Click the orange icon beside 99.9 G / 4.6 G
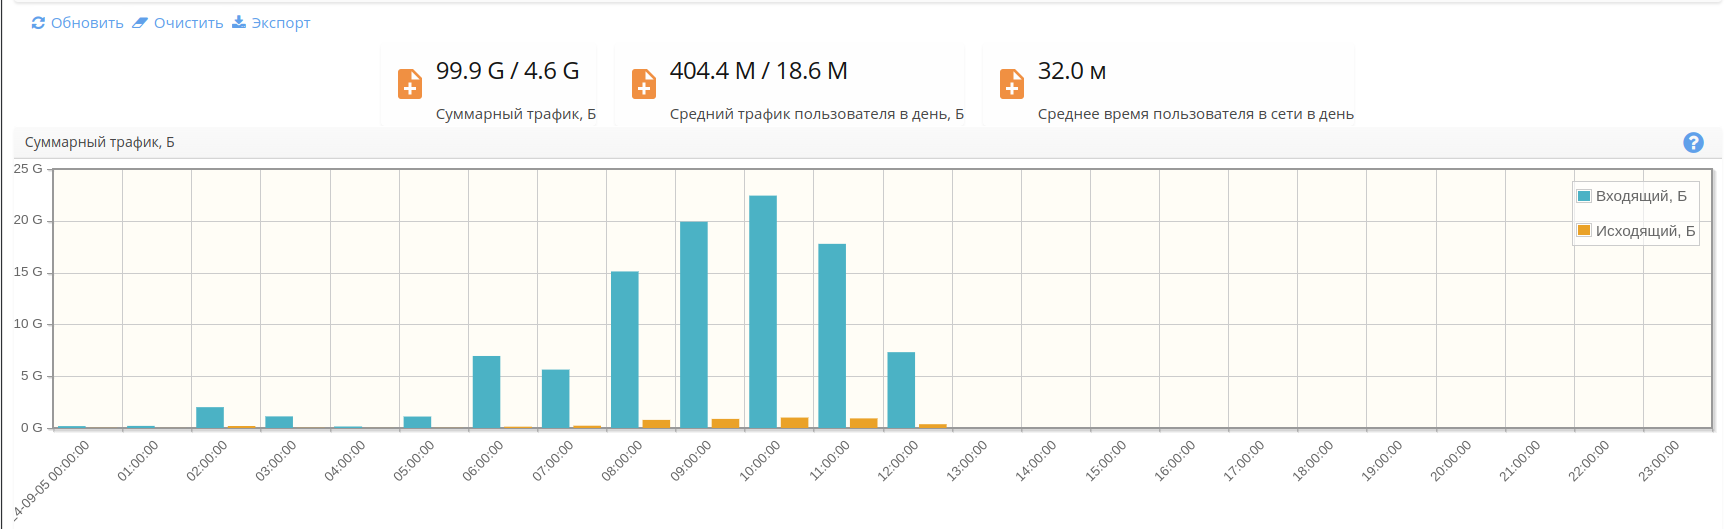The height and width of the screenshot is (529, 1730). pos(410,84)
